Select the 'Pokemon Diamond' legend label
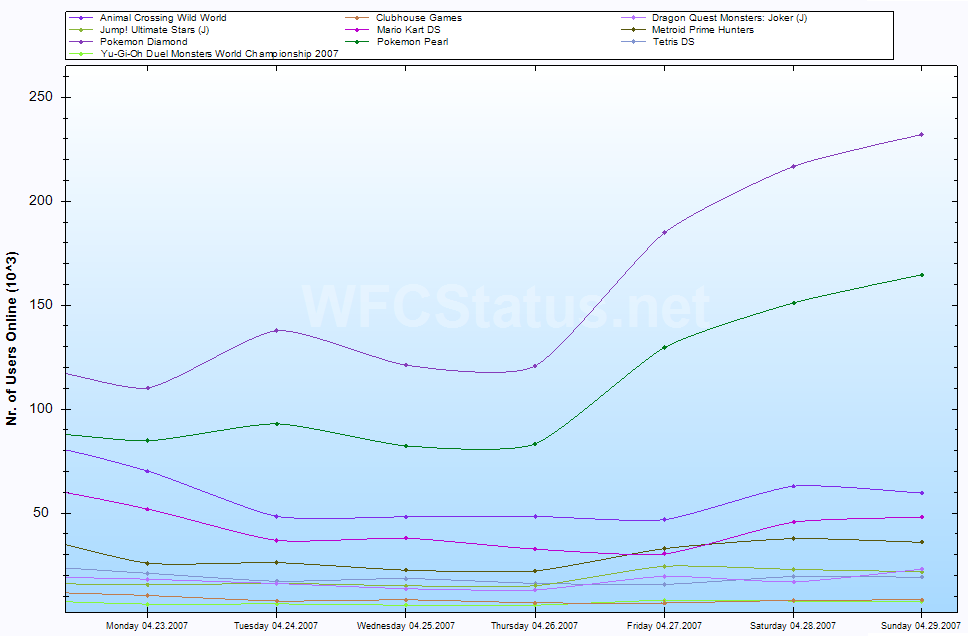 coord(143,42)
